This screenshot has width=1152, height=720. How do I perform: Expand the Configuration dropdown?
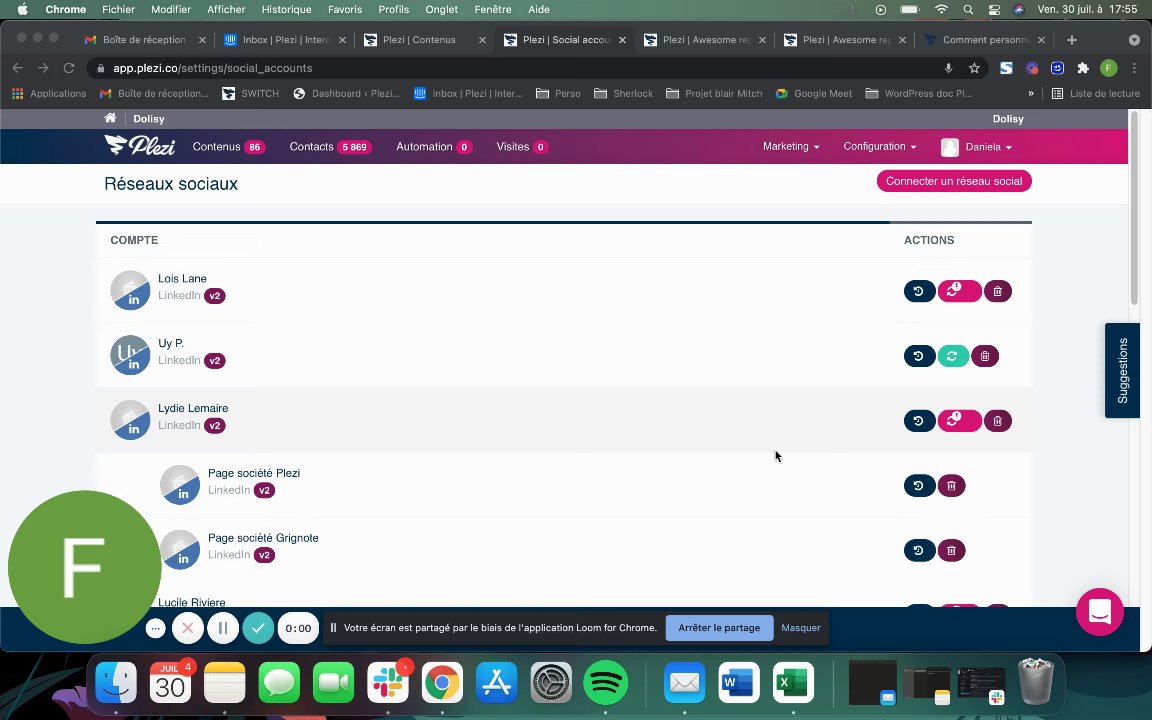click(879, 147)
